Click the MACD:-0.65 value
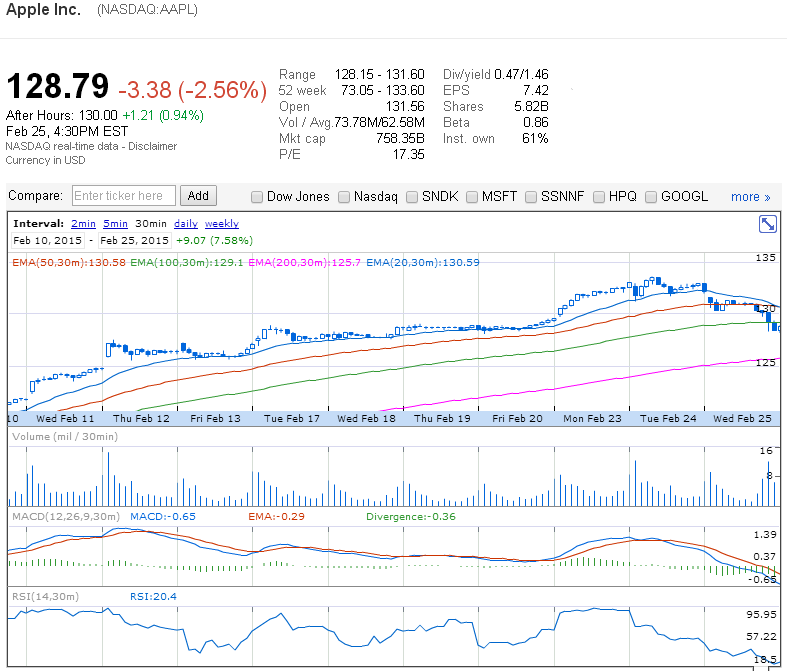Image resolution: width=787 pixels, height=671 pixels. (x=163, y=516)
